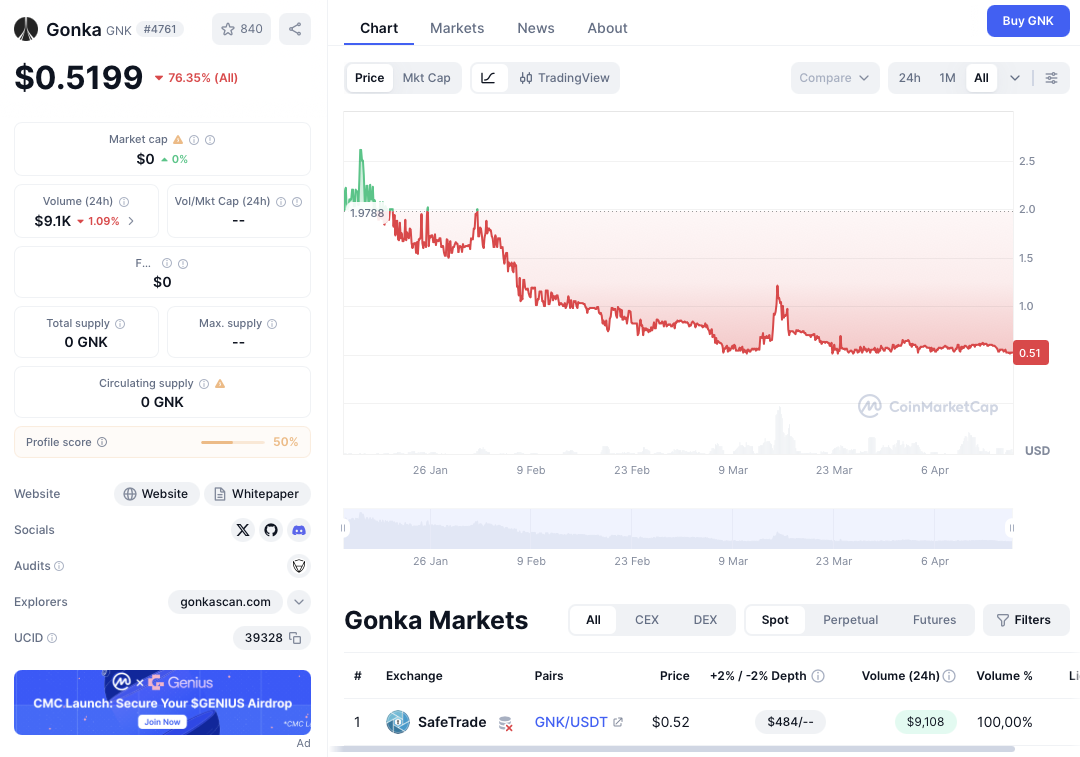This screenshot has width=1080, height=757.
Task: Open the X (Twitter) social link
Action: pos(243,530)
